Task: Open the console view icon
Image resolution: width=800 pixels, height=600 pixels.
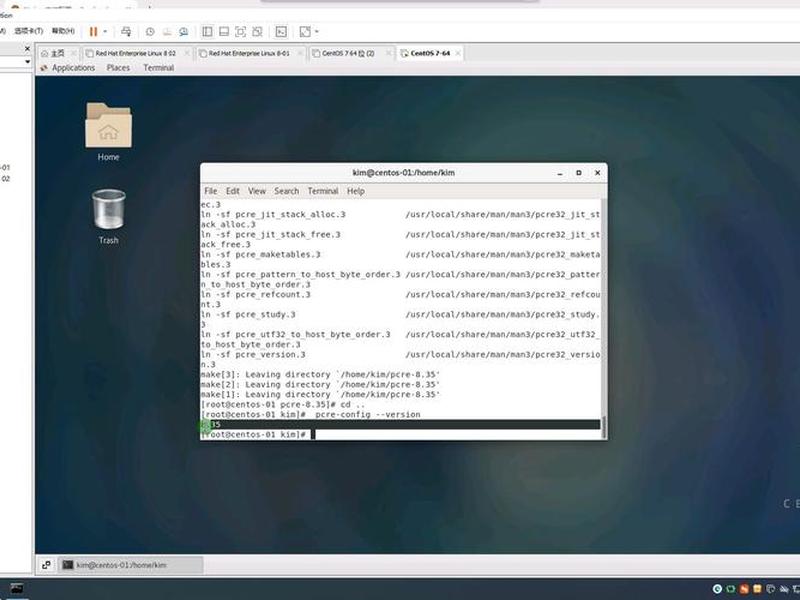Action: 281,32
